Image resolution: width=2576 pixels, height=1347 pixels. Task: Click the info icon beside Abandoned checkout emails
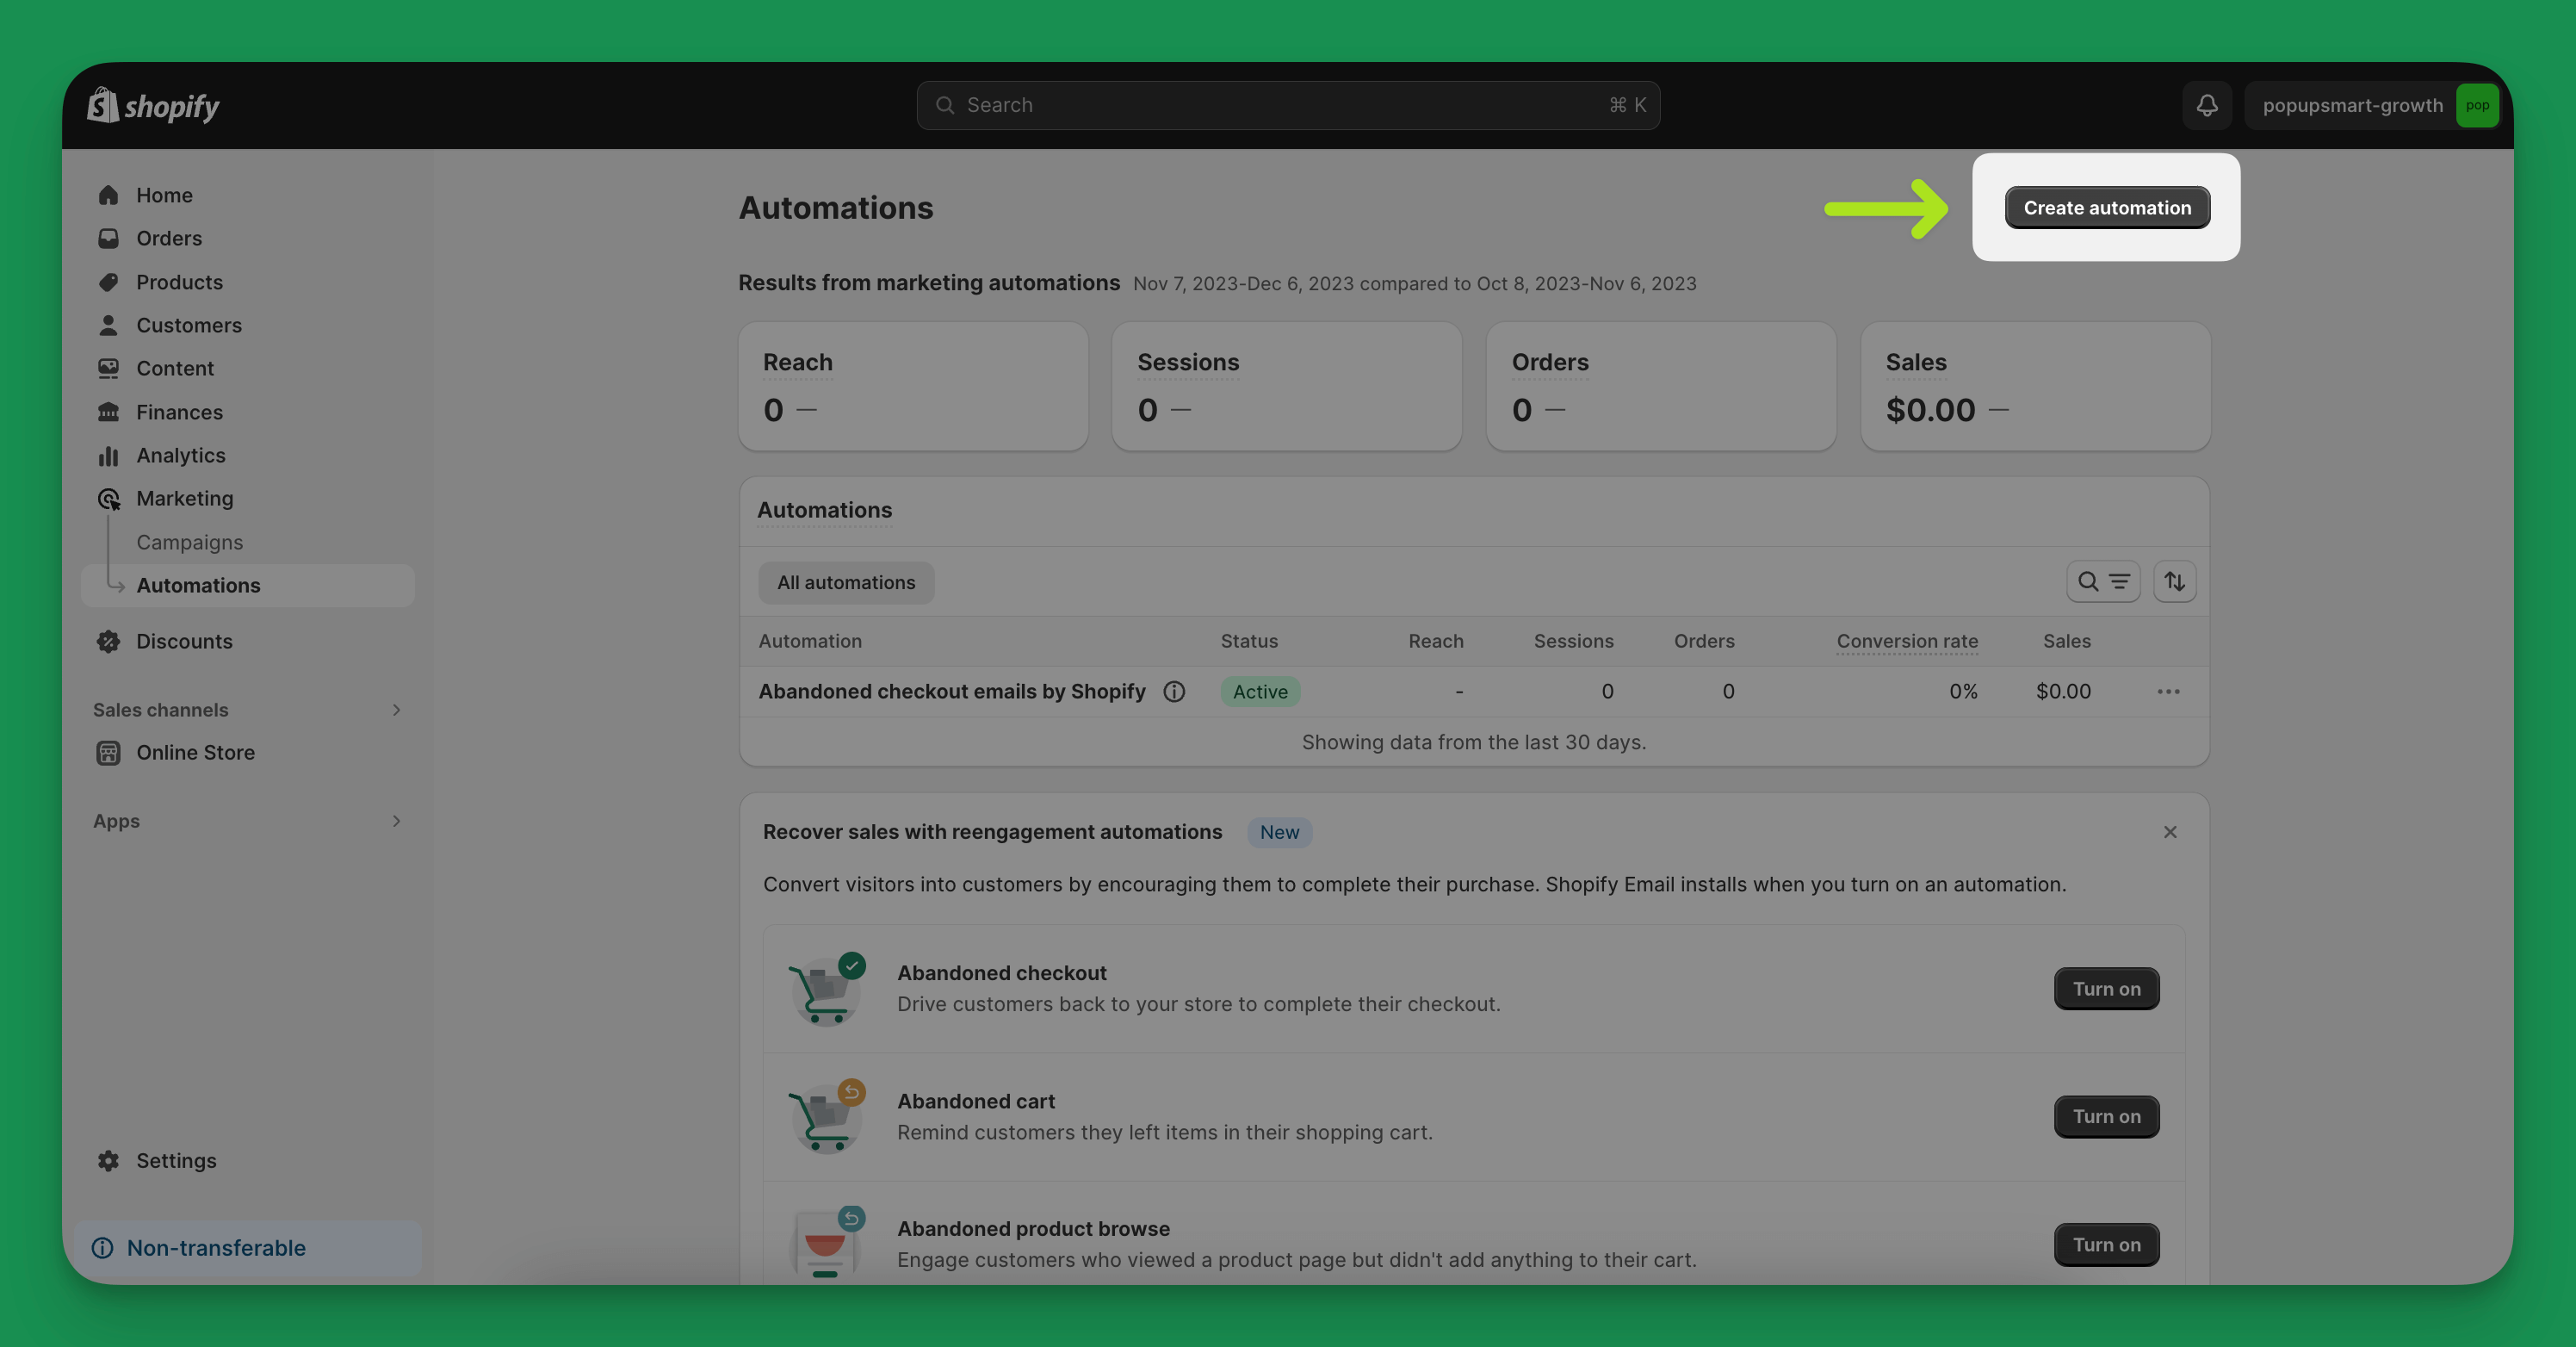click(1174, 691)
